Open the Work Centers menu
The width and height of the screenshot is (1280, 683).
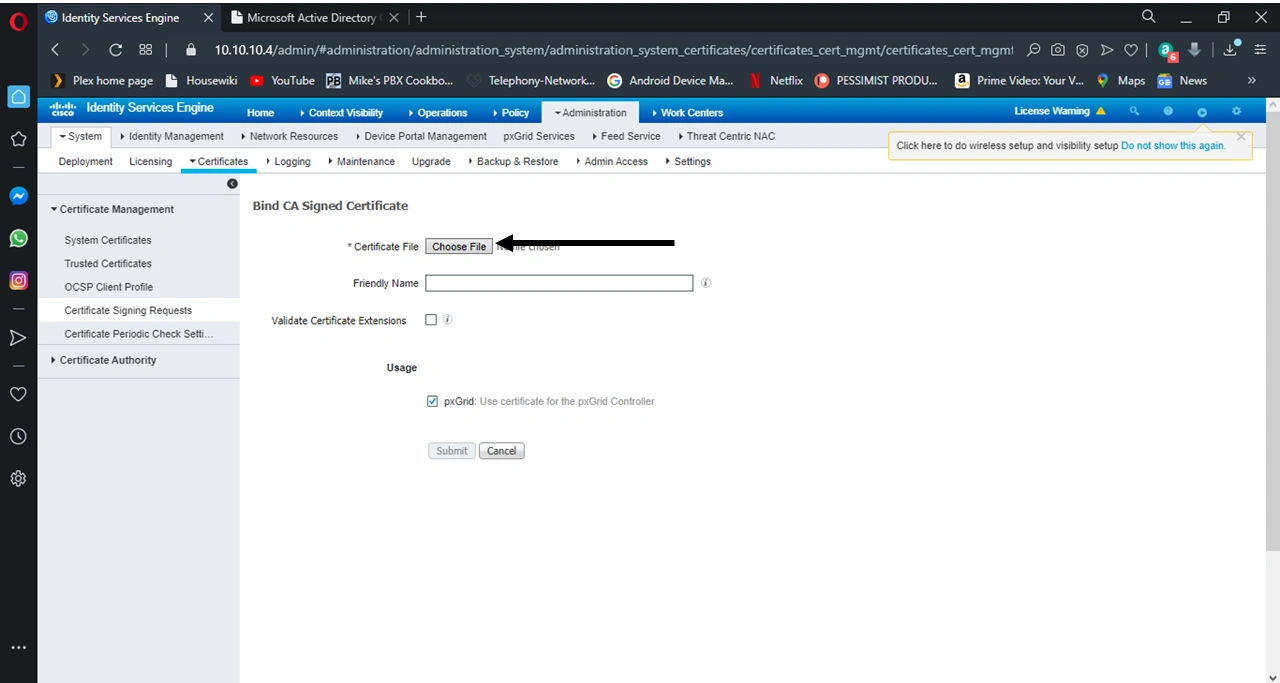[687, 113]
